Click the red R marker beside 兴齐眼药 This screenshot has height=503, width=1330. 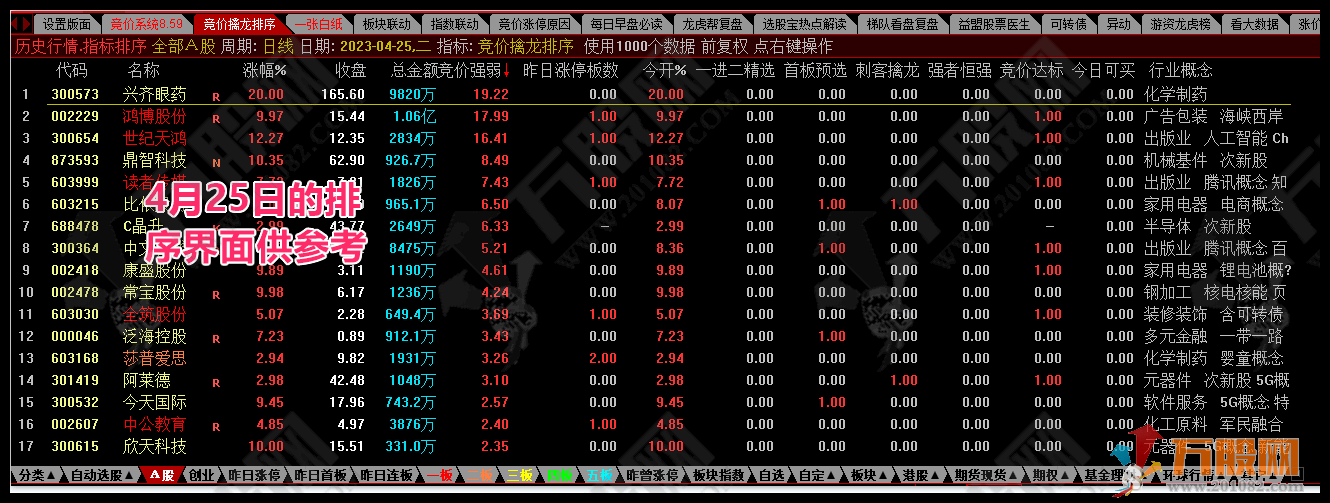pyautogui.click(x=215, y=96)
